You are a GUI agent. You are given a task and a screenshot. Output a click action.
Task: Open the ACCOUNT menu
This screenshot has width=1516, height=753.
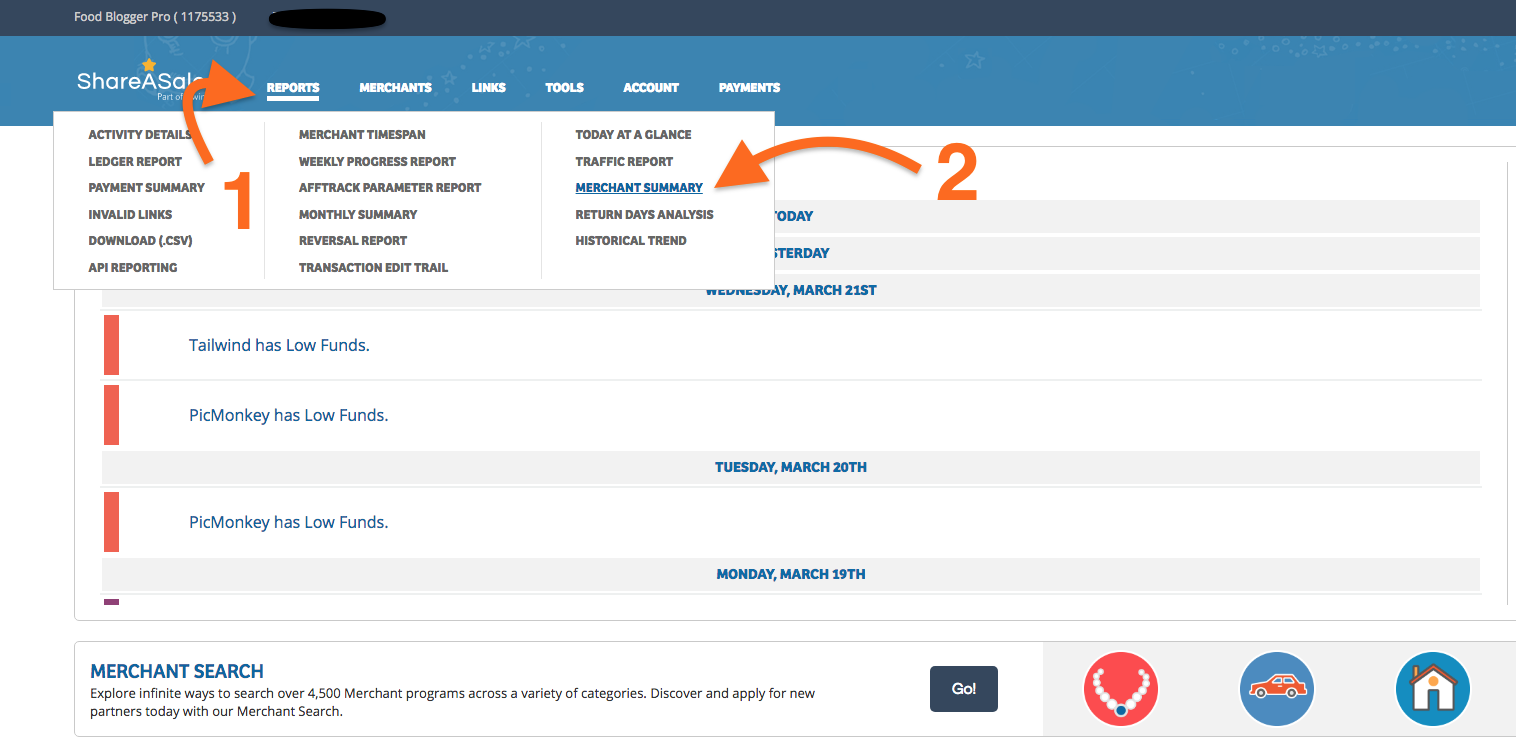click(x=651, y=88)
